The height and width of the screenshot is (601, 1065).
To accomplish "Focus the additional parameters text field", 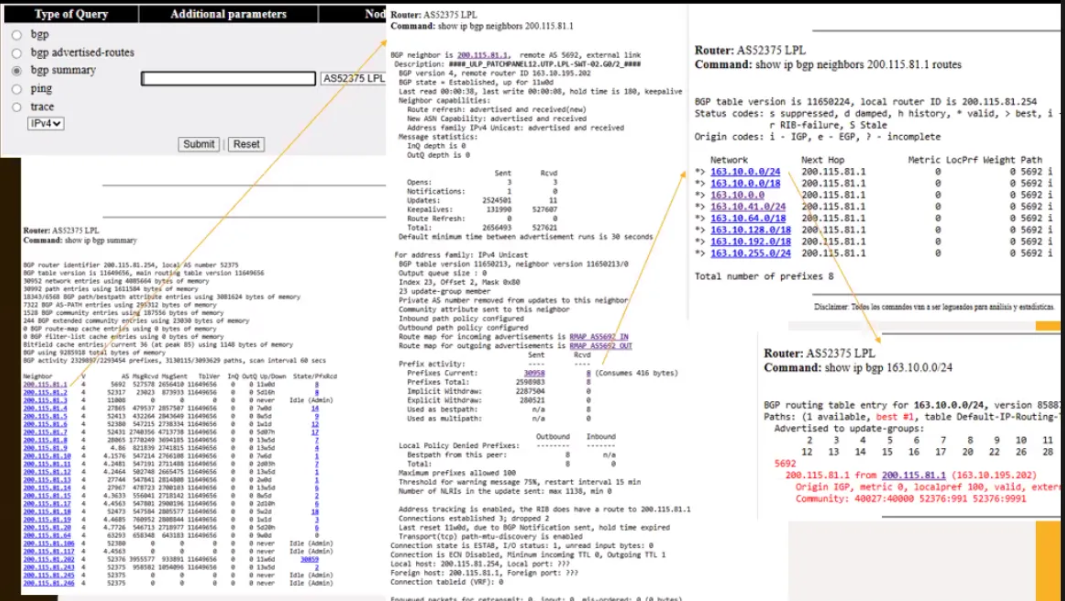I will click(x=229, y=79).
